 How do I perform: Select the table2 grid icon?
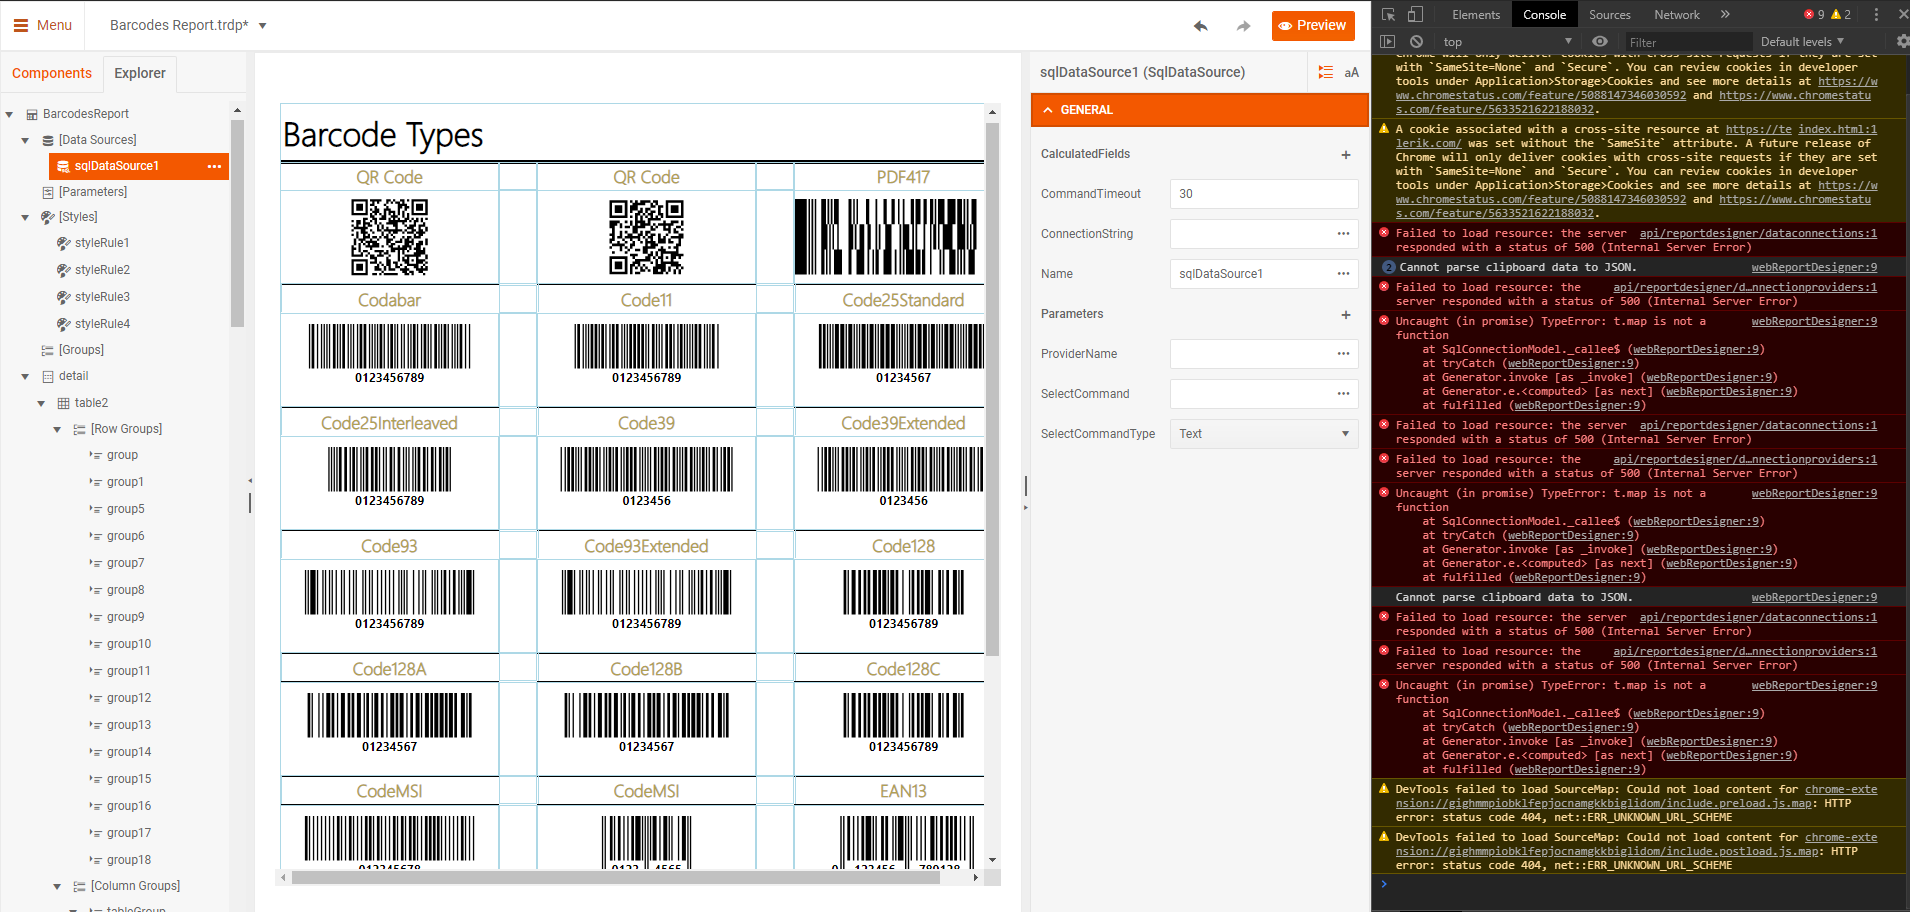[x=64, y=403]
